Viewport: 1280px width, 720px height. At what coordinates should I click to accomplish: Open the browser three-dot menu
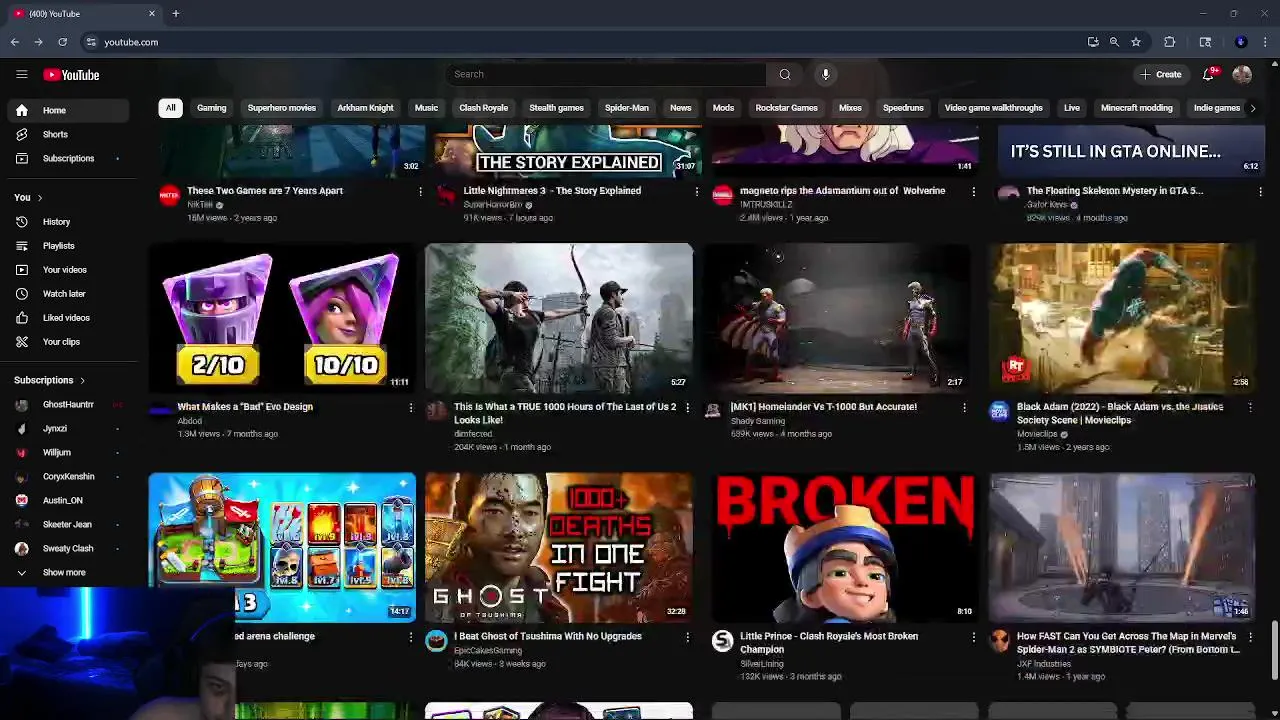[1266, 42]
